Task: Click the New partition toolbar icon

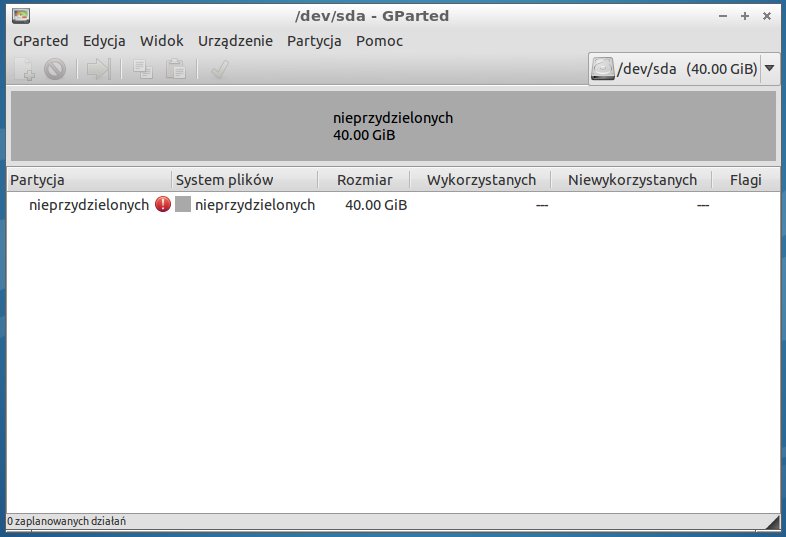Action: coord(24,69)
